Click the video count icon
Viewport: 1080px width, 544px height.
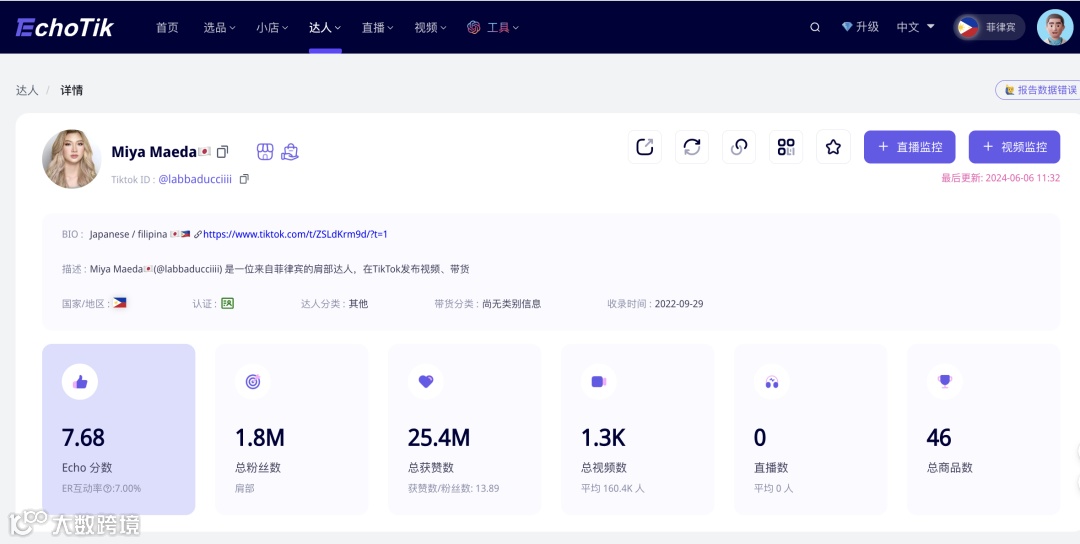(599, 381)
